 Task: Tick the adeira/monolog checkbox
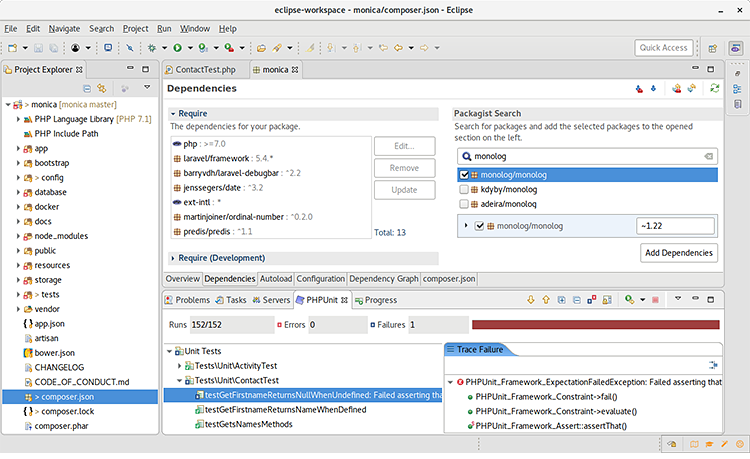click(464, 202)
